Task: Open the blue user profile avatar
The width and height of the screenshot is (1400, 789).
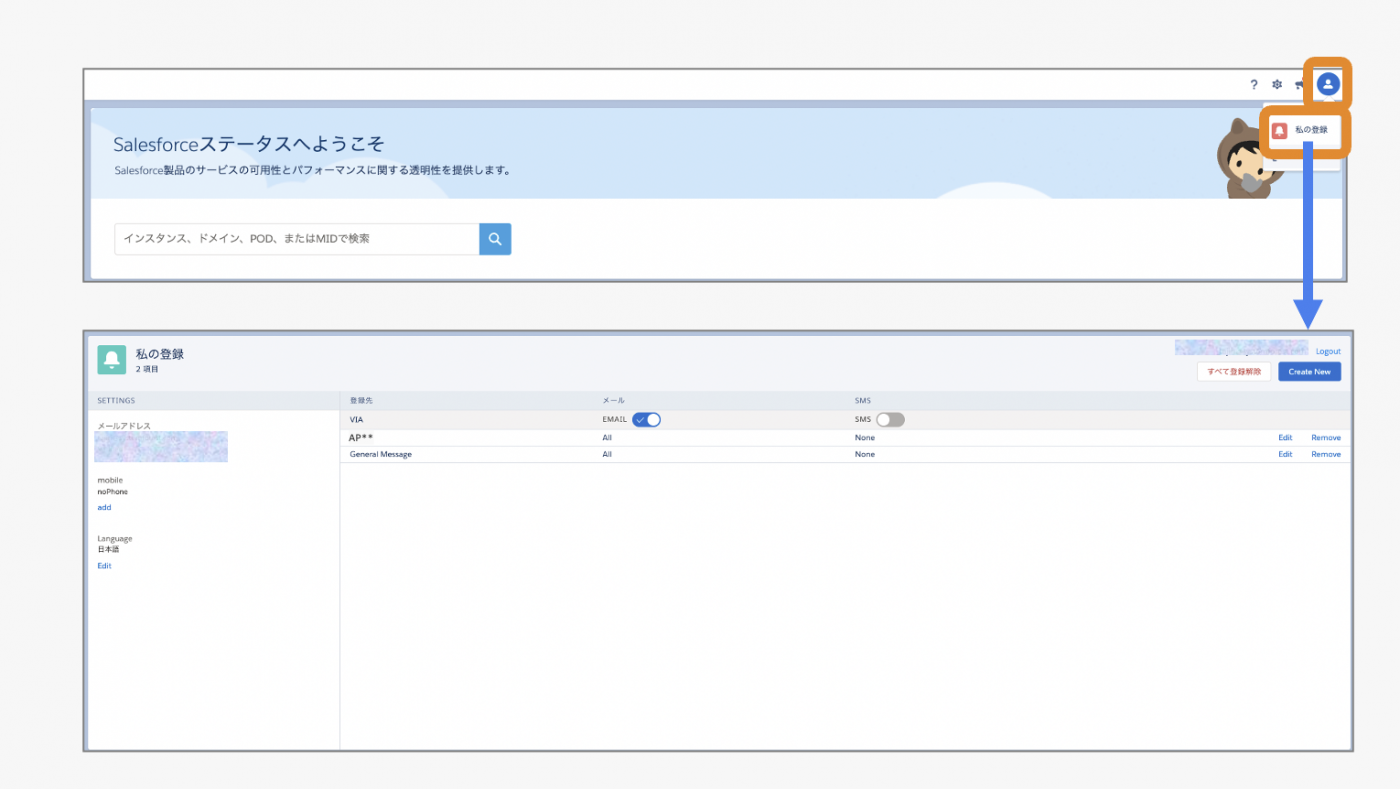Action: [x=1328, y=84]
